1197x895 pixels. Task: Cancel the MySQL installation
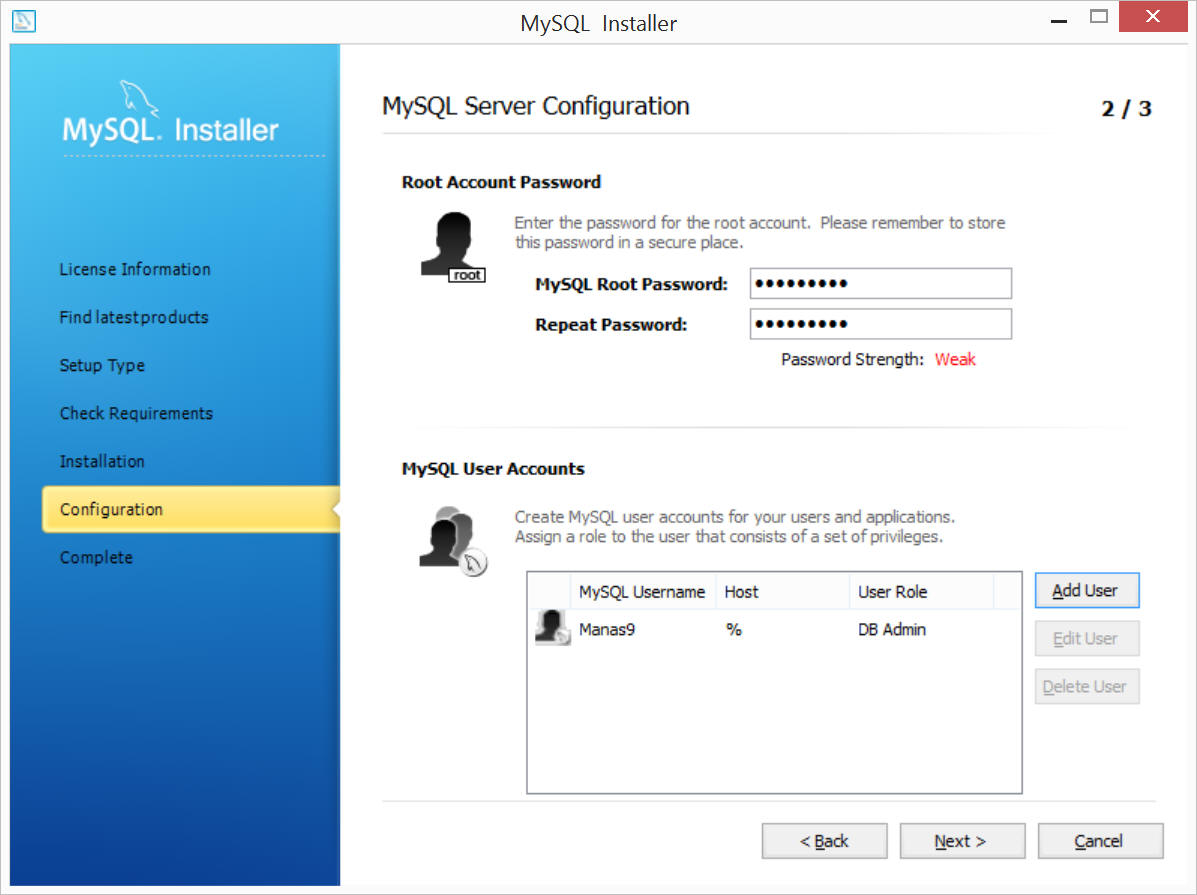pyautogui.click(x=1100, y=841)
